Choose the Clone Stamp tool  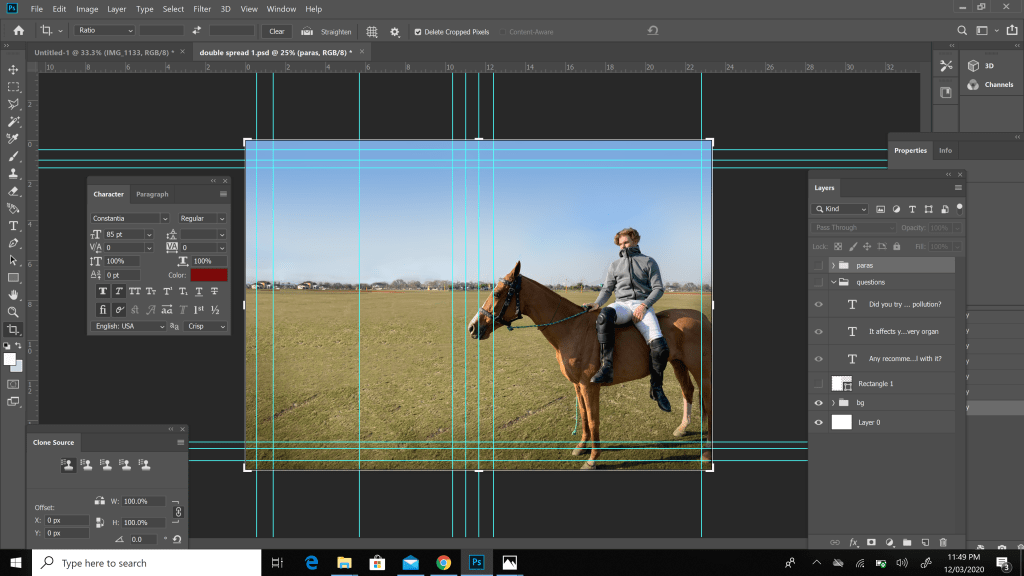coord(13,173)
